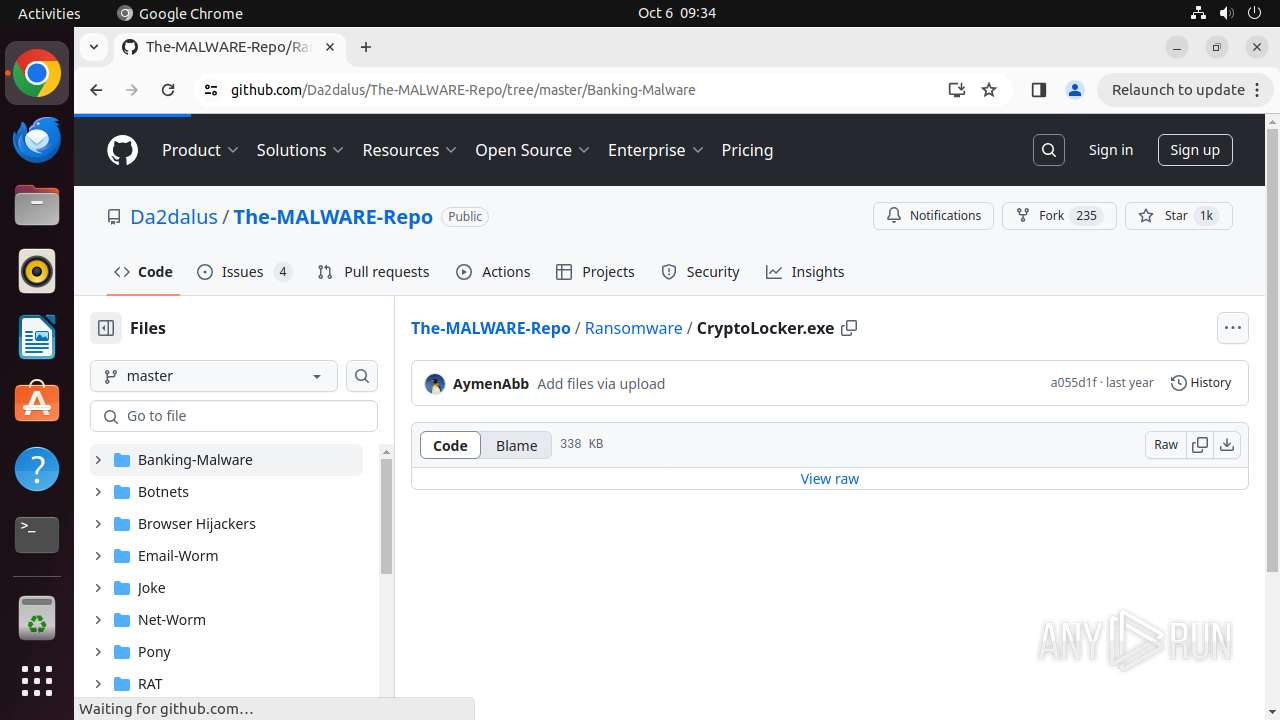
Task: Search this repository via magnifier button
Action: coord(362,376)
